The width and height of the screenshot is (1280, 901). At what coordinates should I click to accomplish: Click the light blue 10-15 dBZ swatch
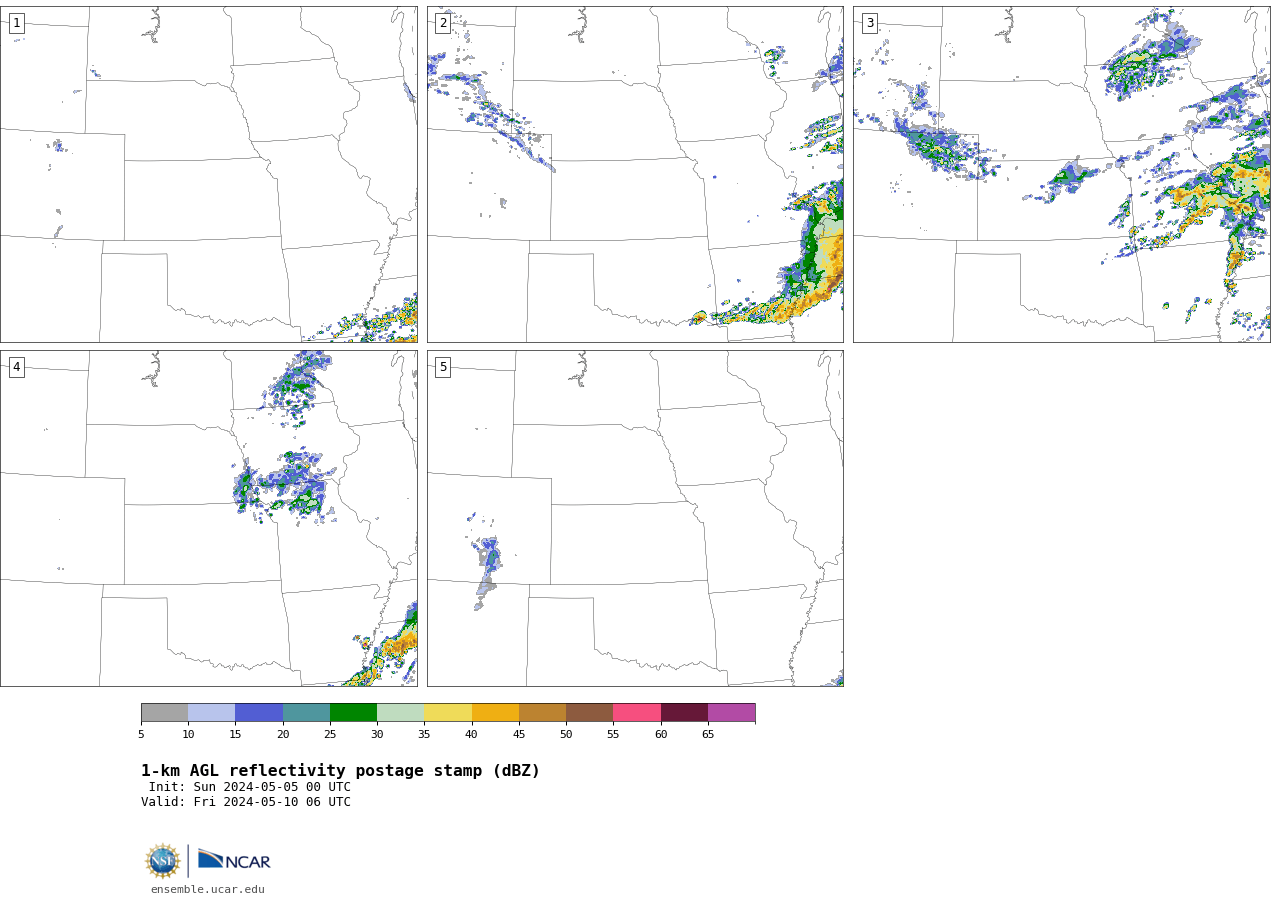(x=211, y=712)
